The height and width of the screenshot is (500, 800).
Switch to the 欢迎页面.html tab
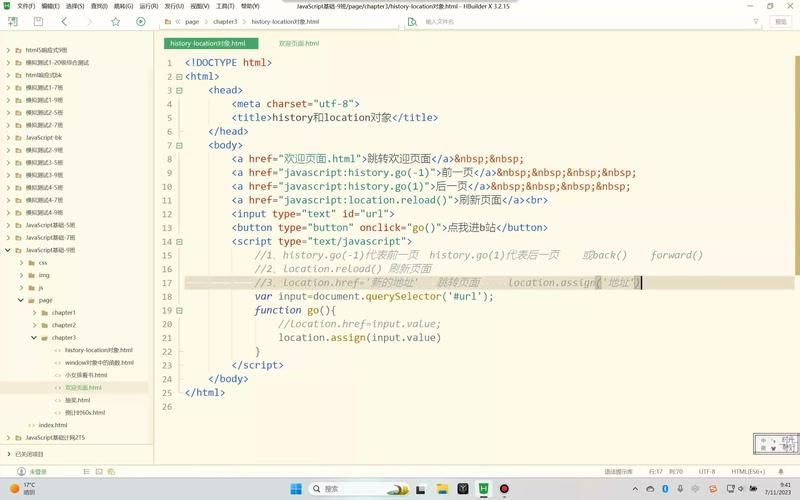pyautogui.click(x=298, y=44)
